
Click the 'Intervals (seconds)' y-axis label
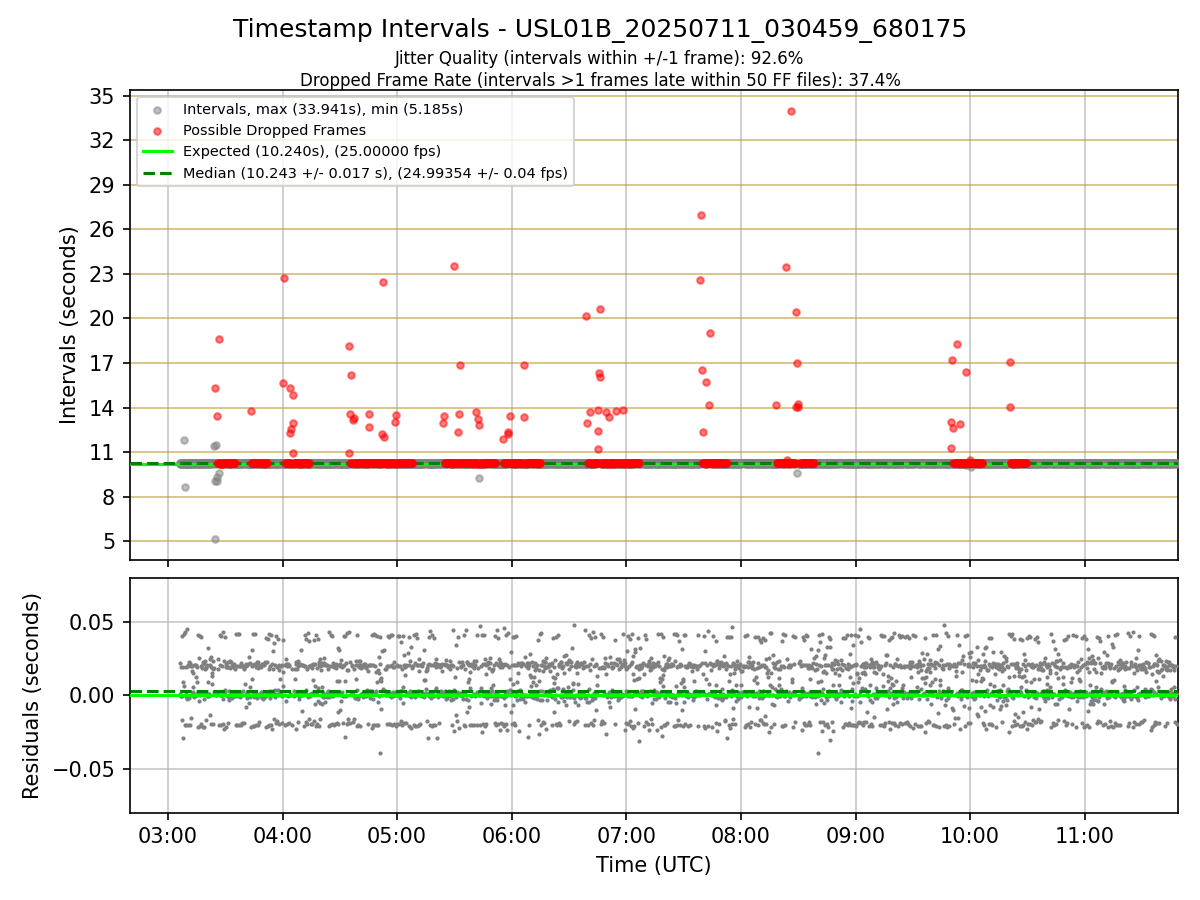68,325
